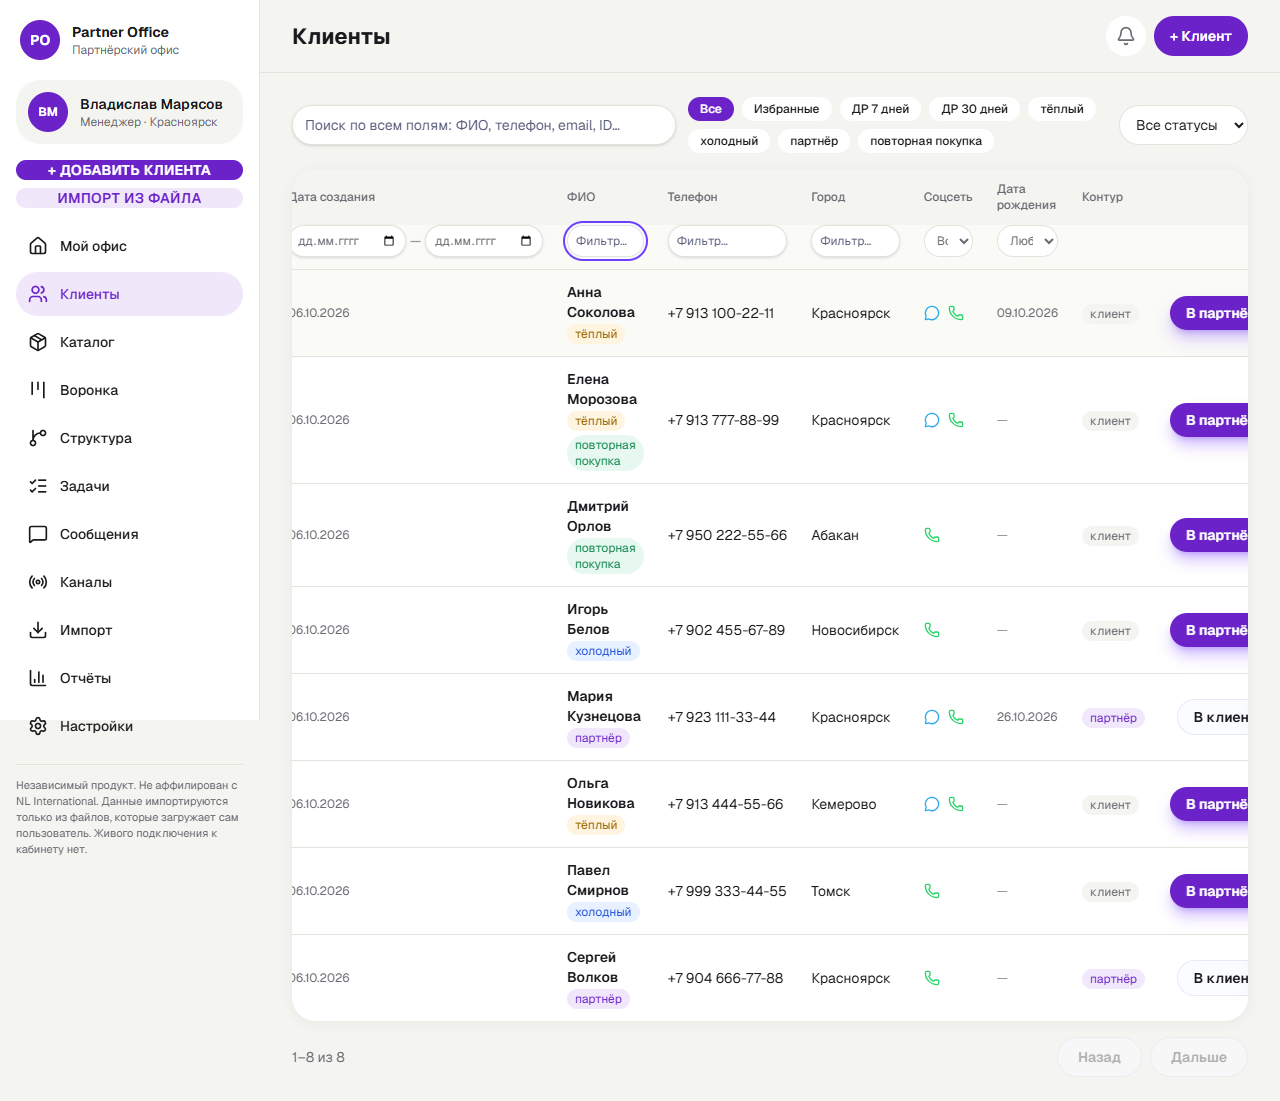This screenshot has height=1101, width=1280.
Task: Open chat with Мария Кузнецова
Action: pyautogui.click(x=932, y=717)
